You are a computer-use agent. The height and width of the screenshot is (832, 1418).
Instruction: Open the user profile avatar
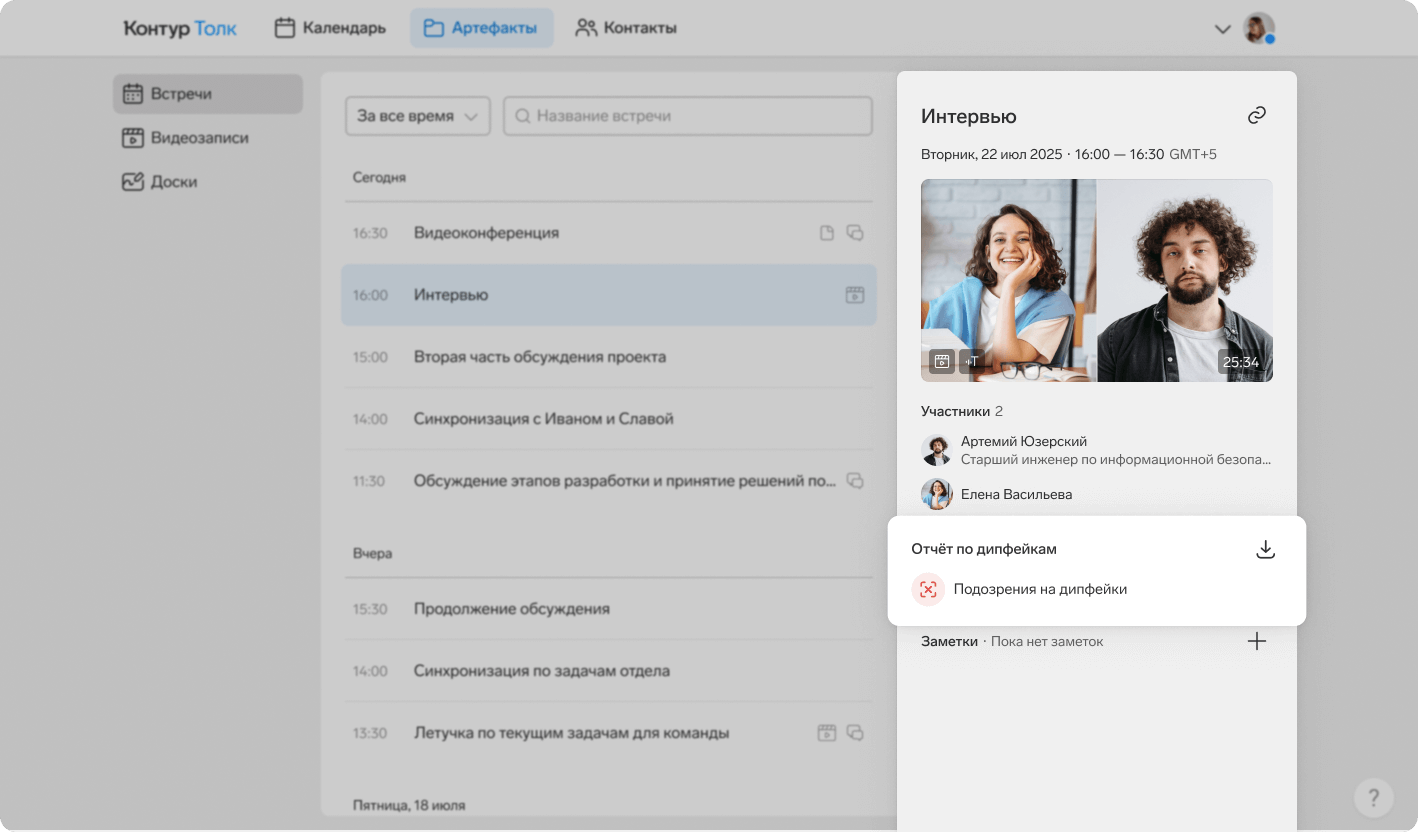click(x=1258, y=28)
